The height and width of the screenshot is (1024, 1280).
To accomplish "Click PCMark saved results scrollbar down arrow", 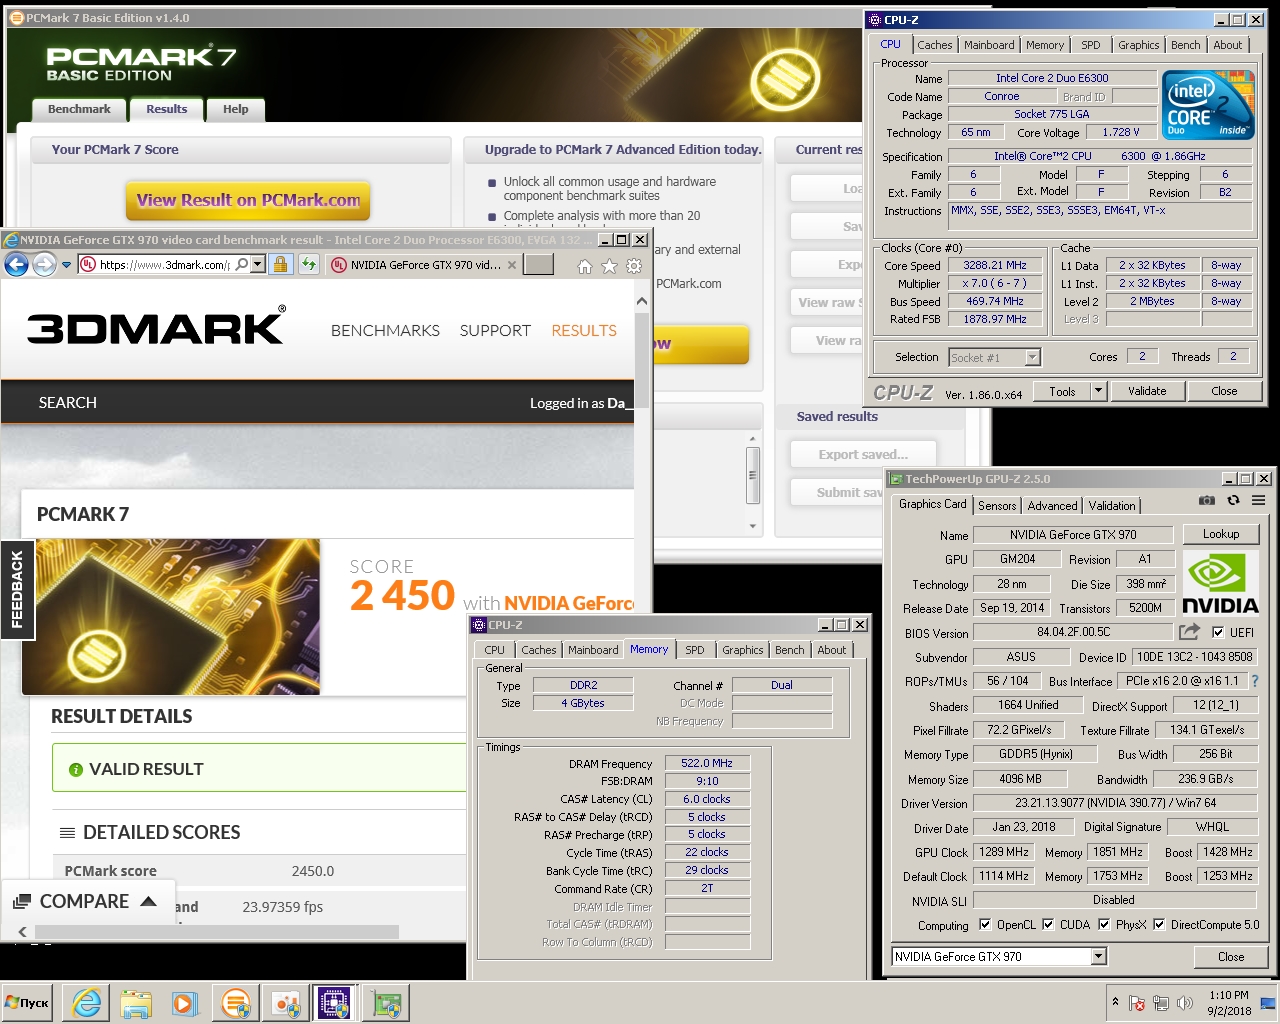I will 753,526.
